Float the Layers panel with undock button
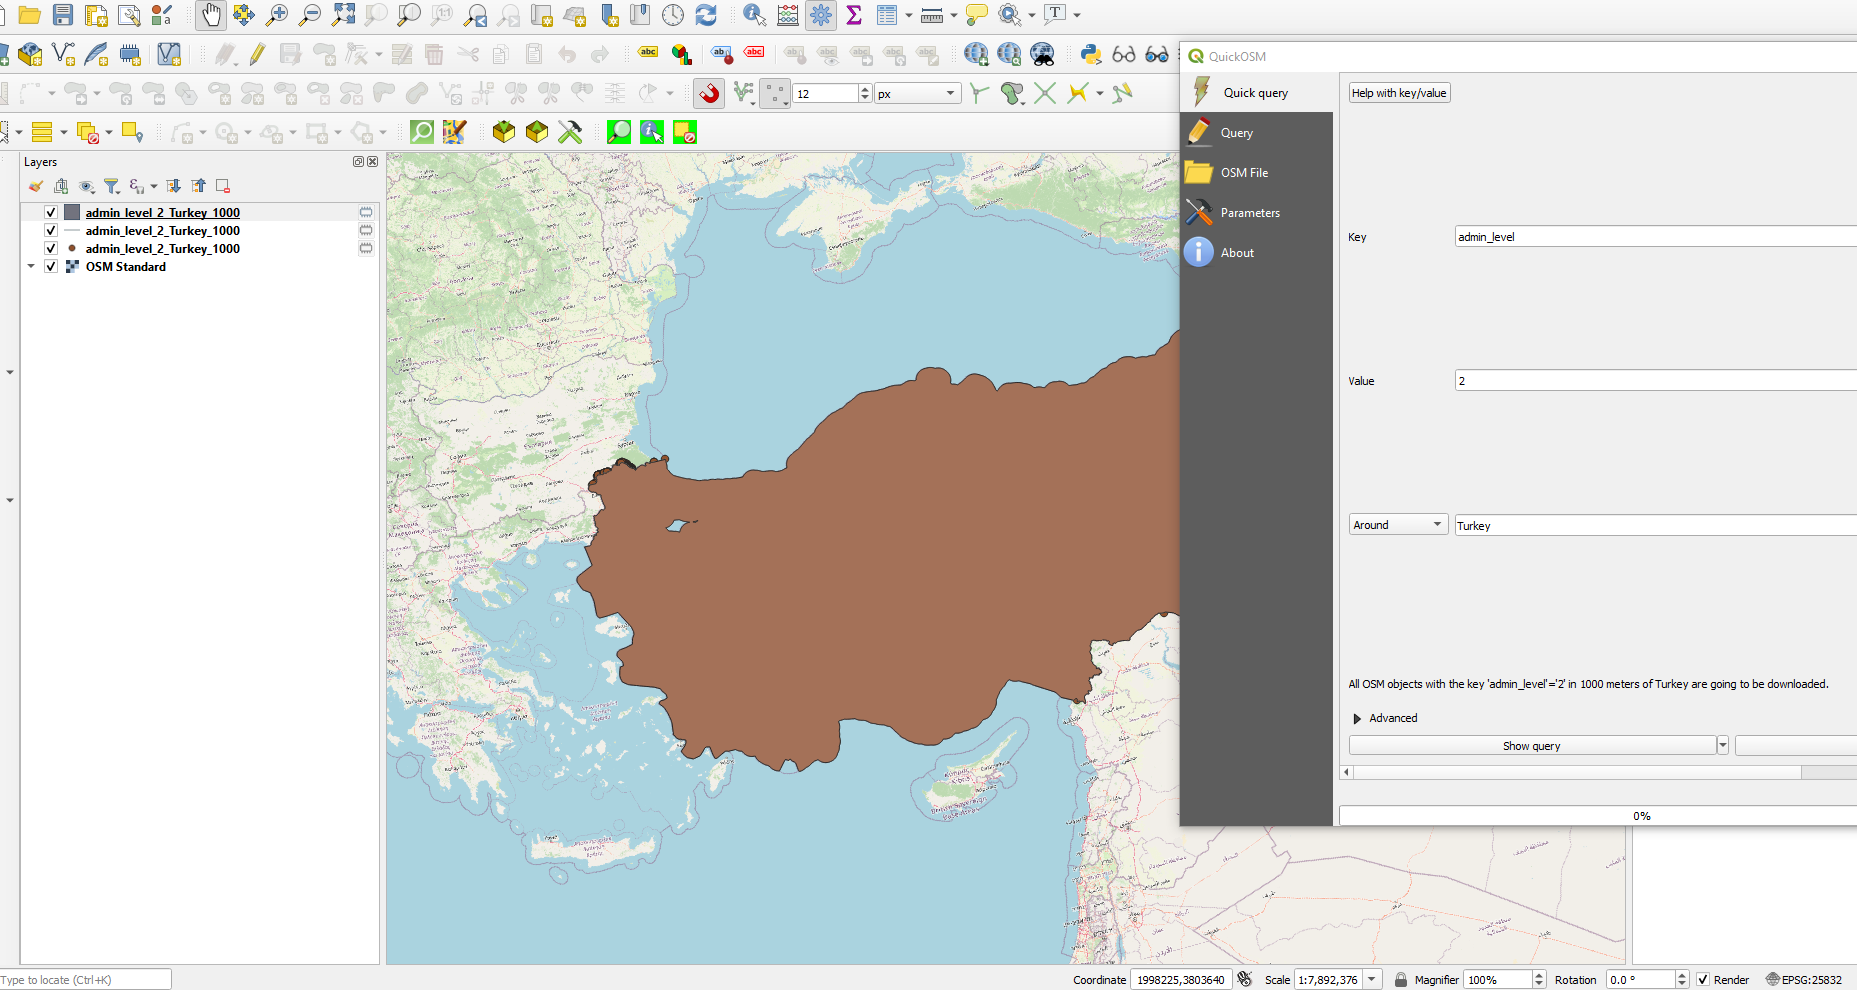Viewport: 1857px width, 990px height. click(358, 161)
